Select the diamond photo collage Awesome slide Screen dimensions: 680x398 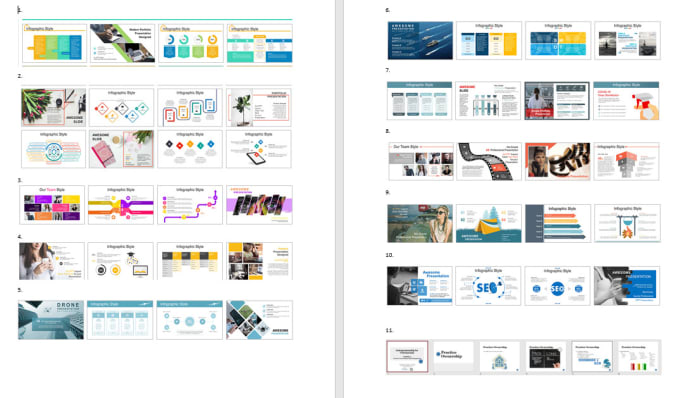pyautogui.click(x=259, y=320)
